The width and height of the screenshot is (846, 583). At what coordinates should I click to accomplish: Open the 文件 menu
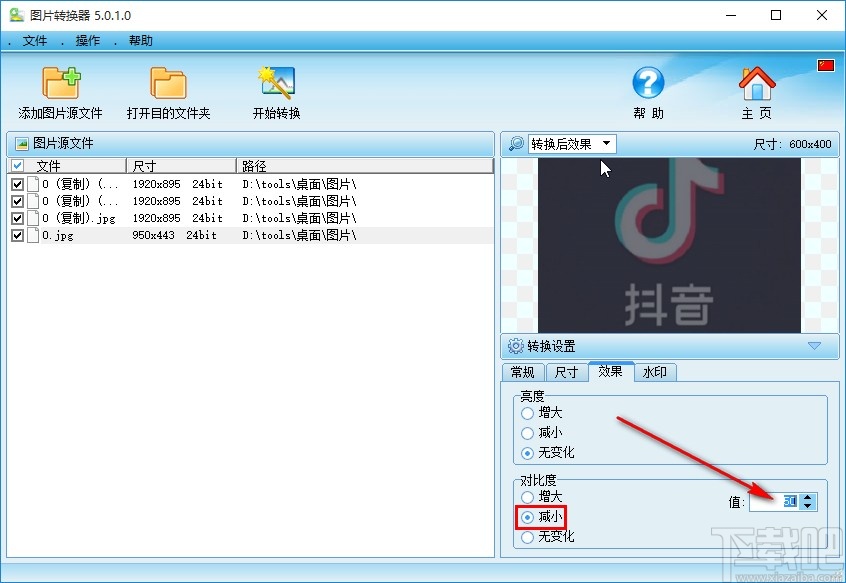pyautogui.click(x=35, y=41)
